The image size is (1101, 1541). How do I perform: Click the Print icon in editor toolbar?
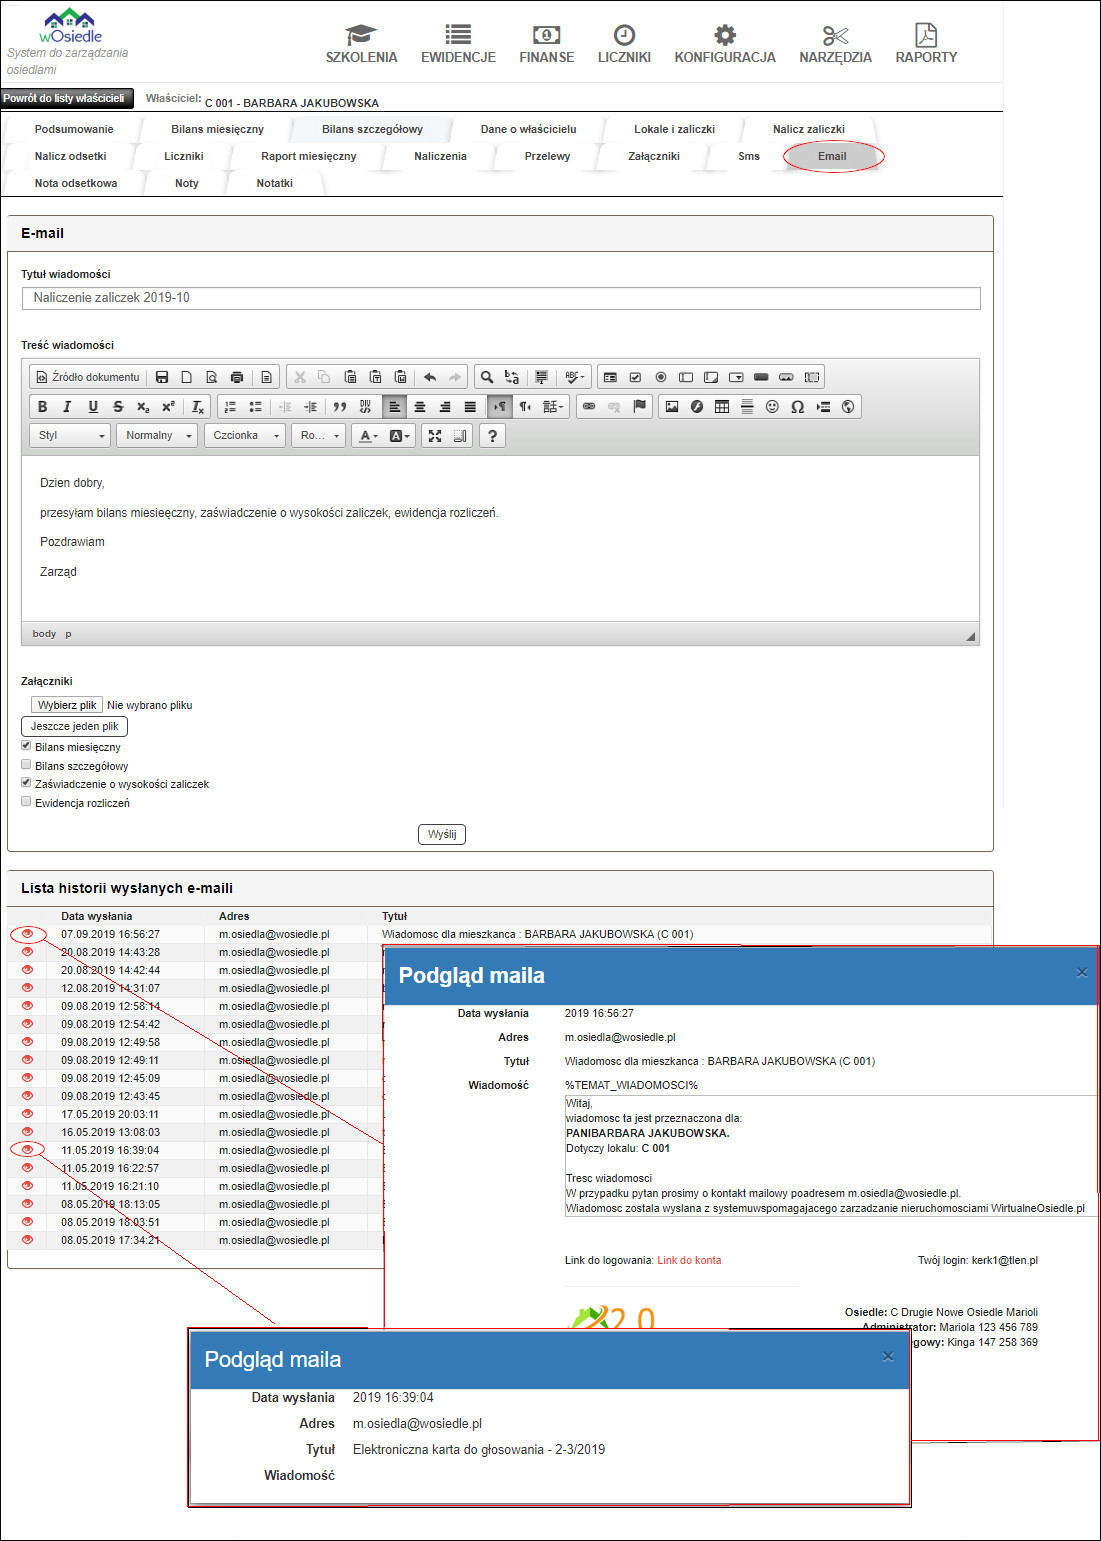coord(237,377)
